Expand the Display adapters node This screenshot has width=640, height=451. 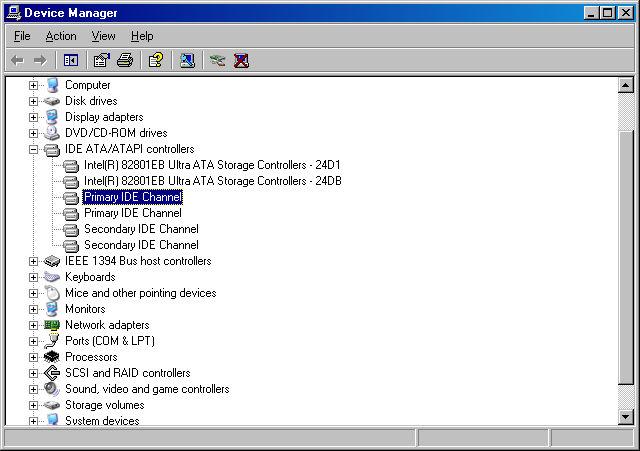pos(33,117)
